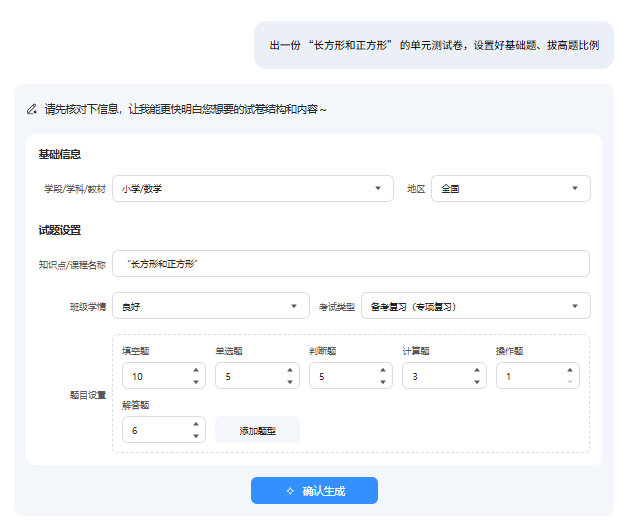The width and height of the screenshot is (638, 529).
Task: Click the 基础信息 section heading
Action: 60,154
